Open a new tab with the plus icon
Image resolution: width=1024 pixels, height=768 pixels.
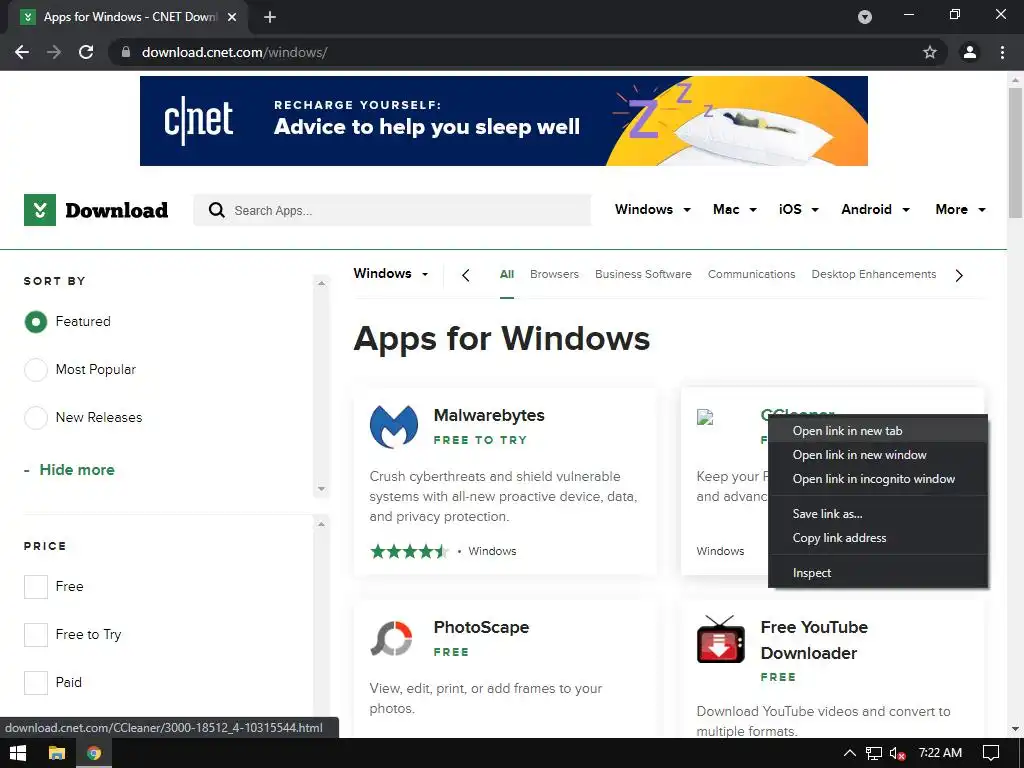[270, 17]
